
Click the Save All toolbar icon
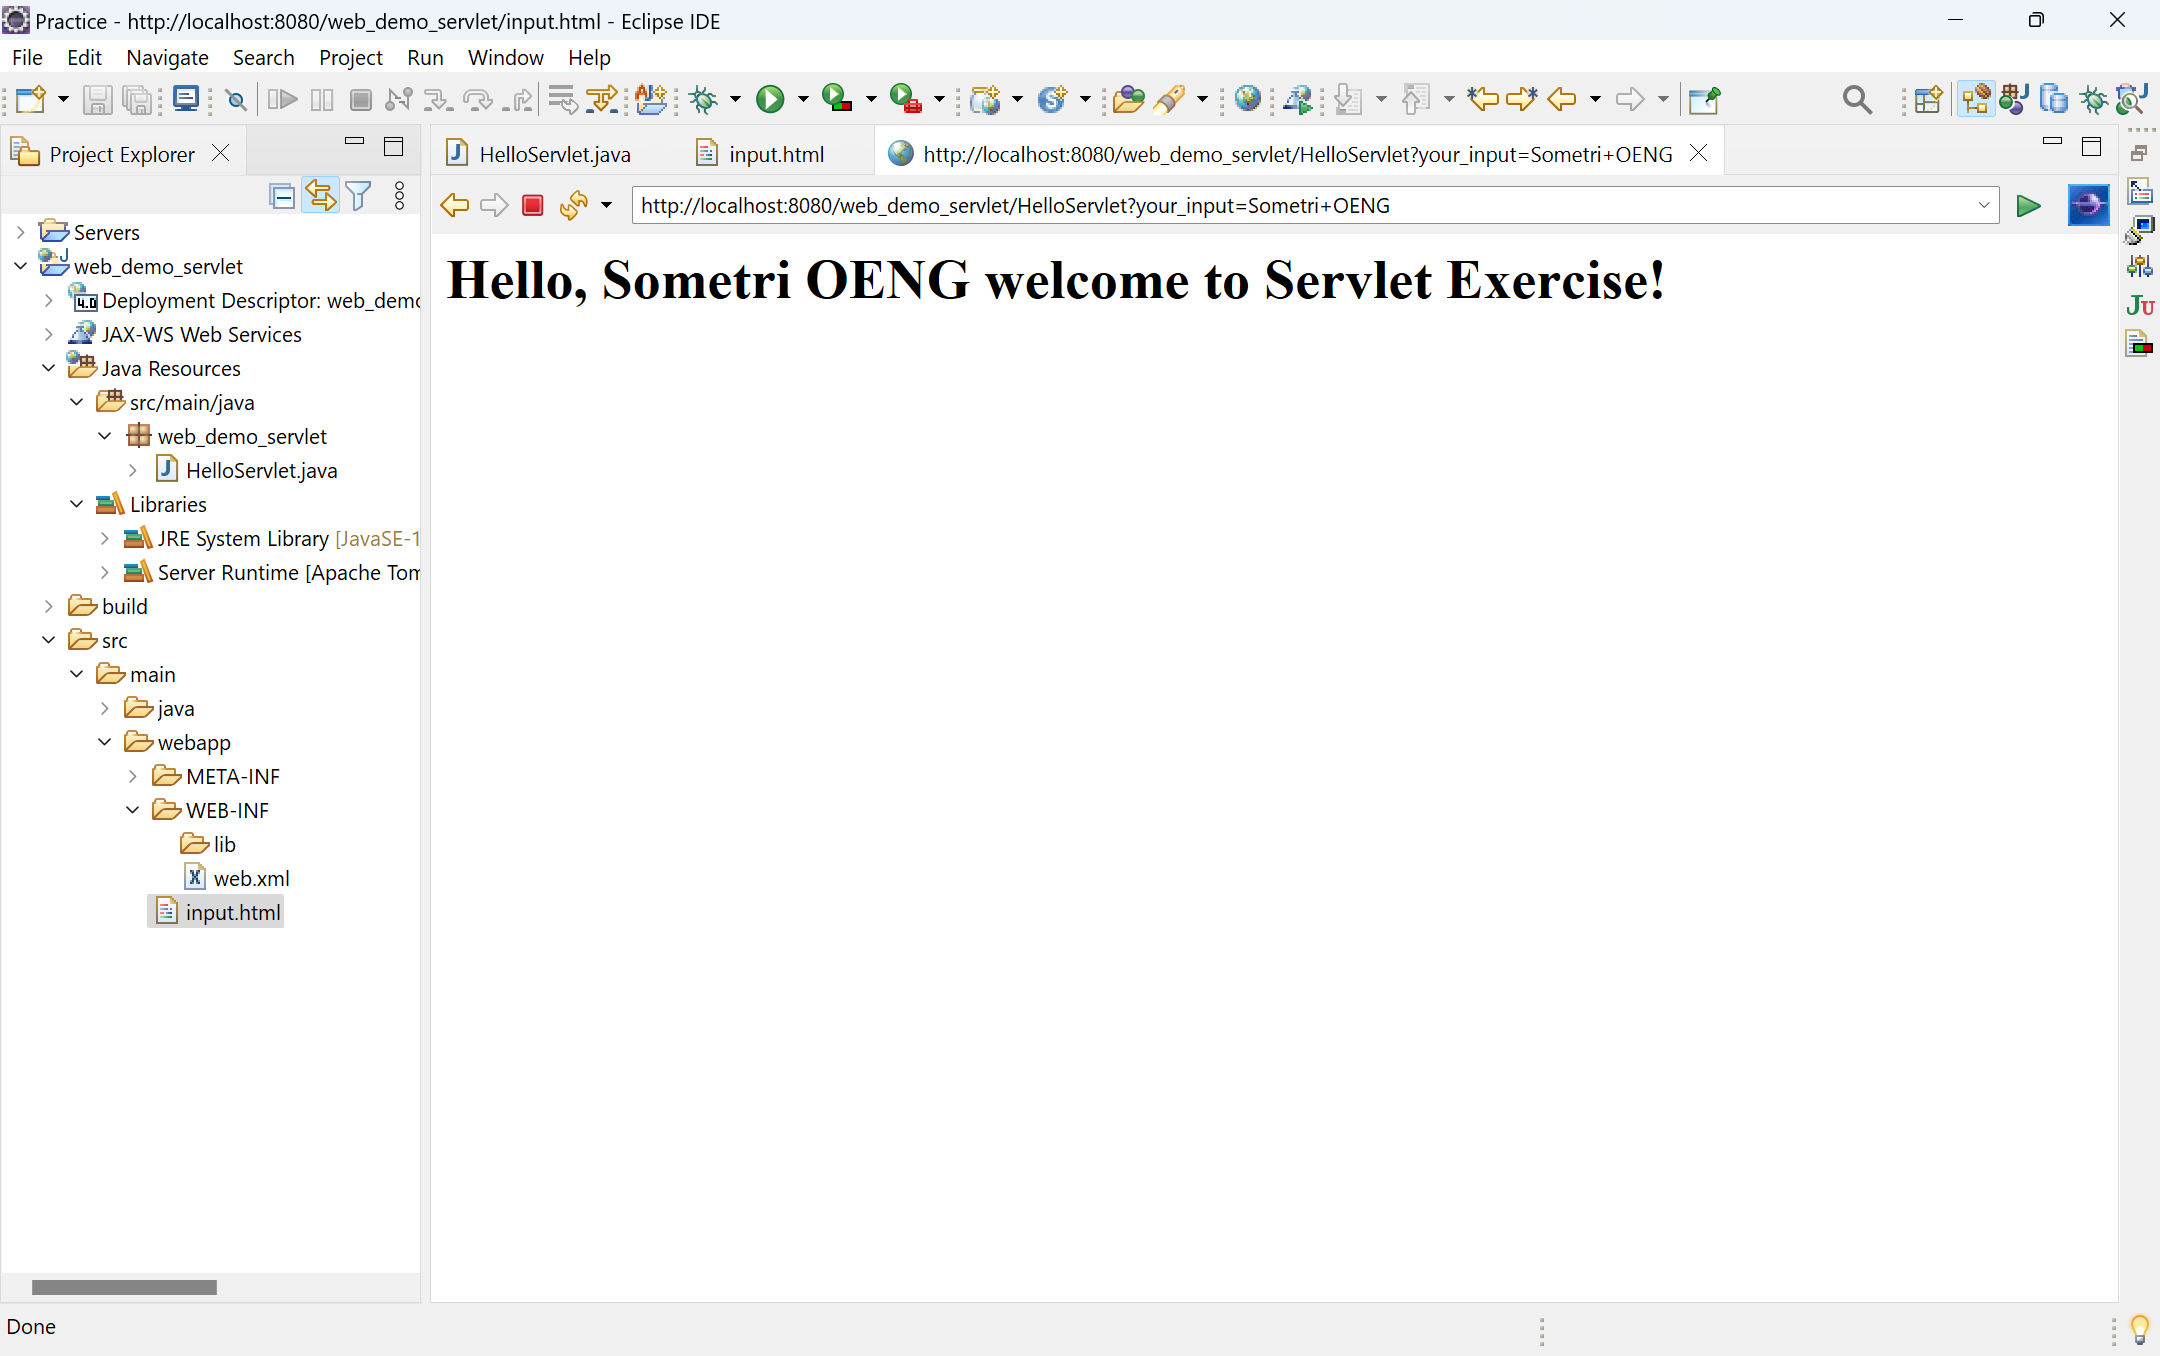click(137, 99)
